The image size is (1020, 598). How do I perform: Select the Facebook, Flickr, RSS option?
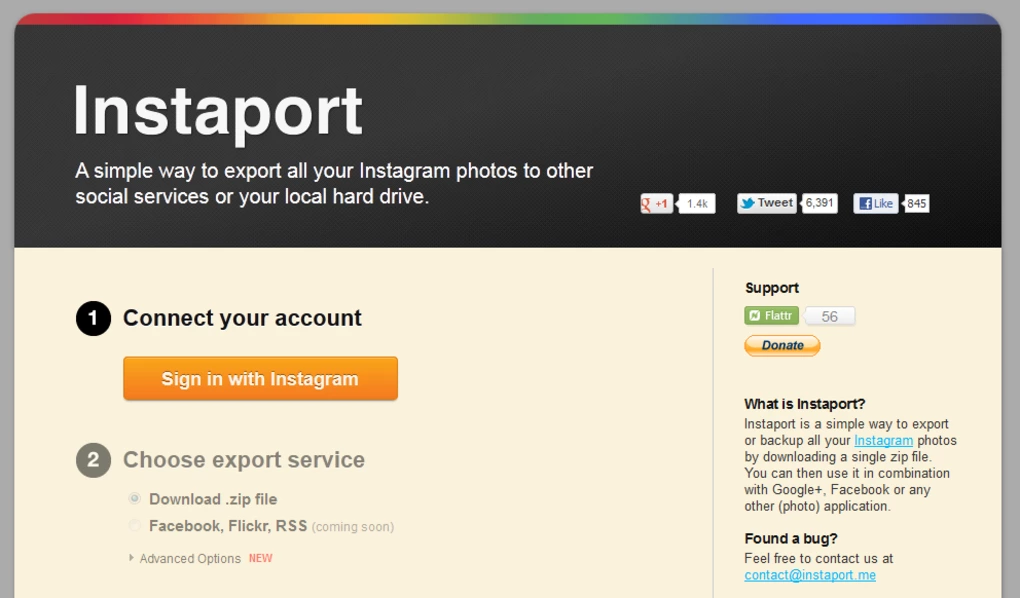point(135,525)
